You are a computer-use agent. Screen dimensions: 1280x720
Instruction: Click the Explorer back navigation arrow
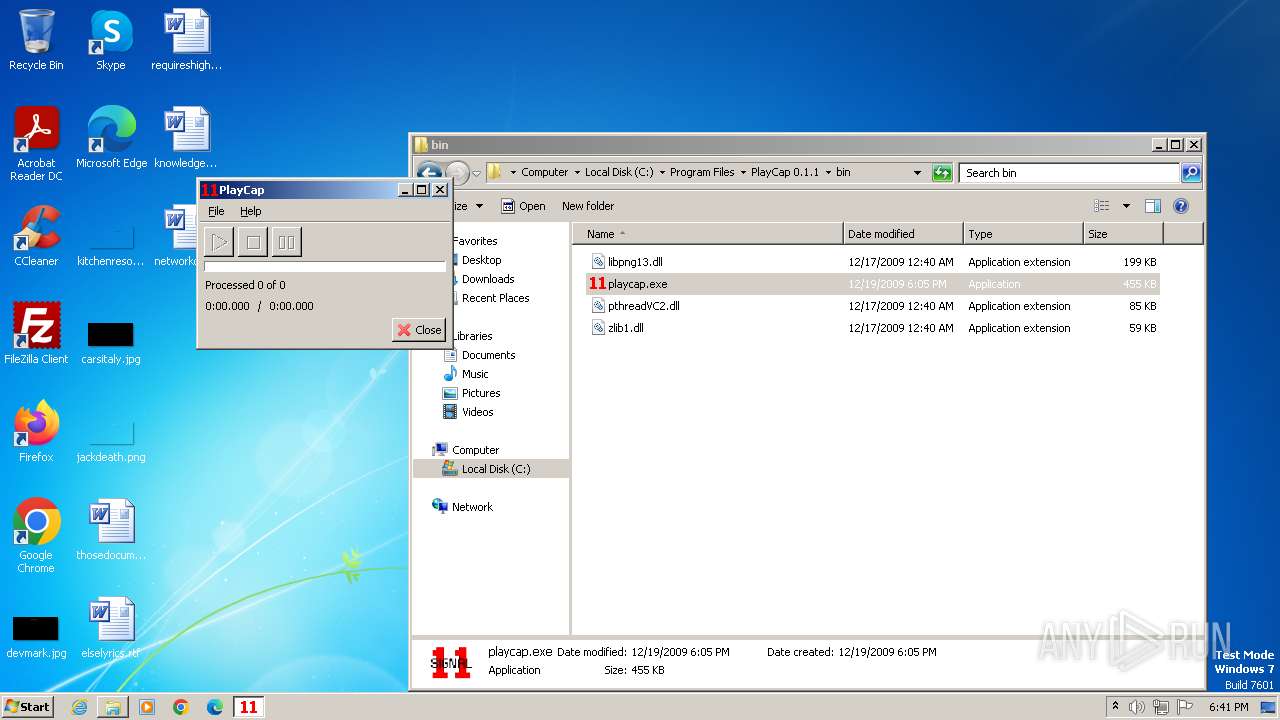click(x=428, y=172)
